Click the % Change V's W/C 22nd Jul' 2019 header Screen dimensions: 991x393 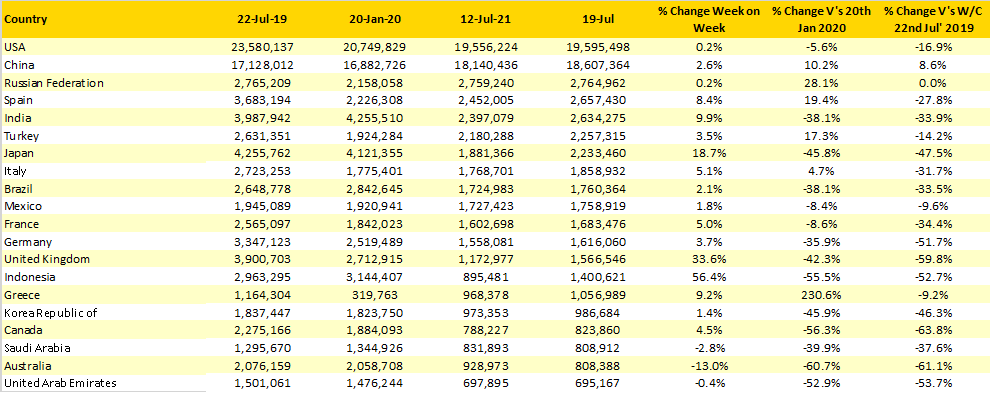tap(933, 19)
